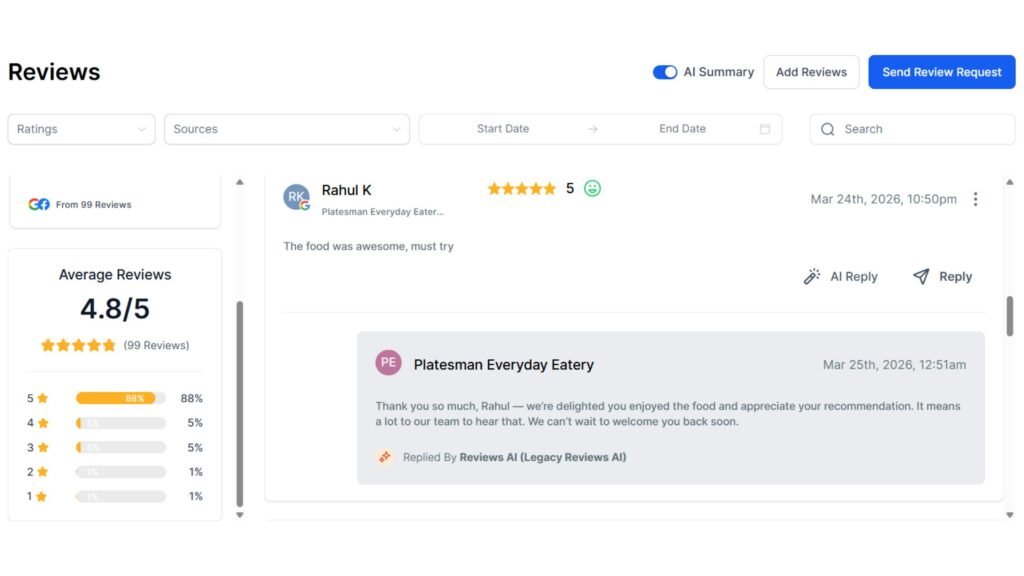Click the Google icon on the reviews source card
Viewport: 1024px width, 576px height.
click(x=34, y=204)
